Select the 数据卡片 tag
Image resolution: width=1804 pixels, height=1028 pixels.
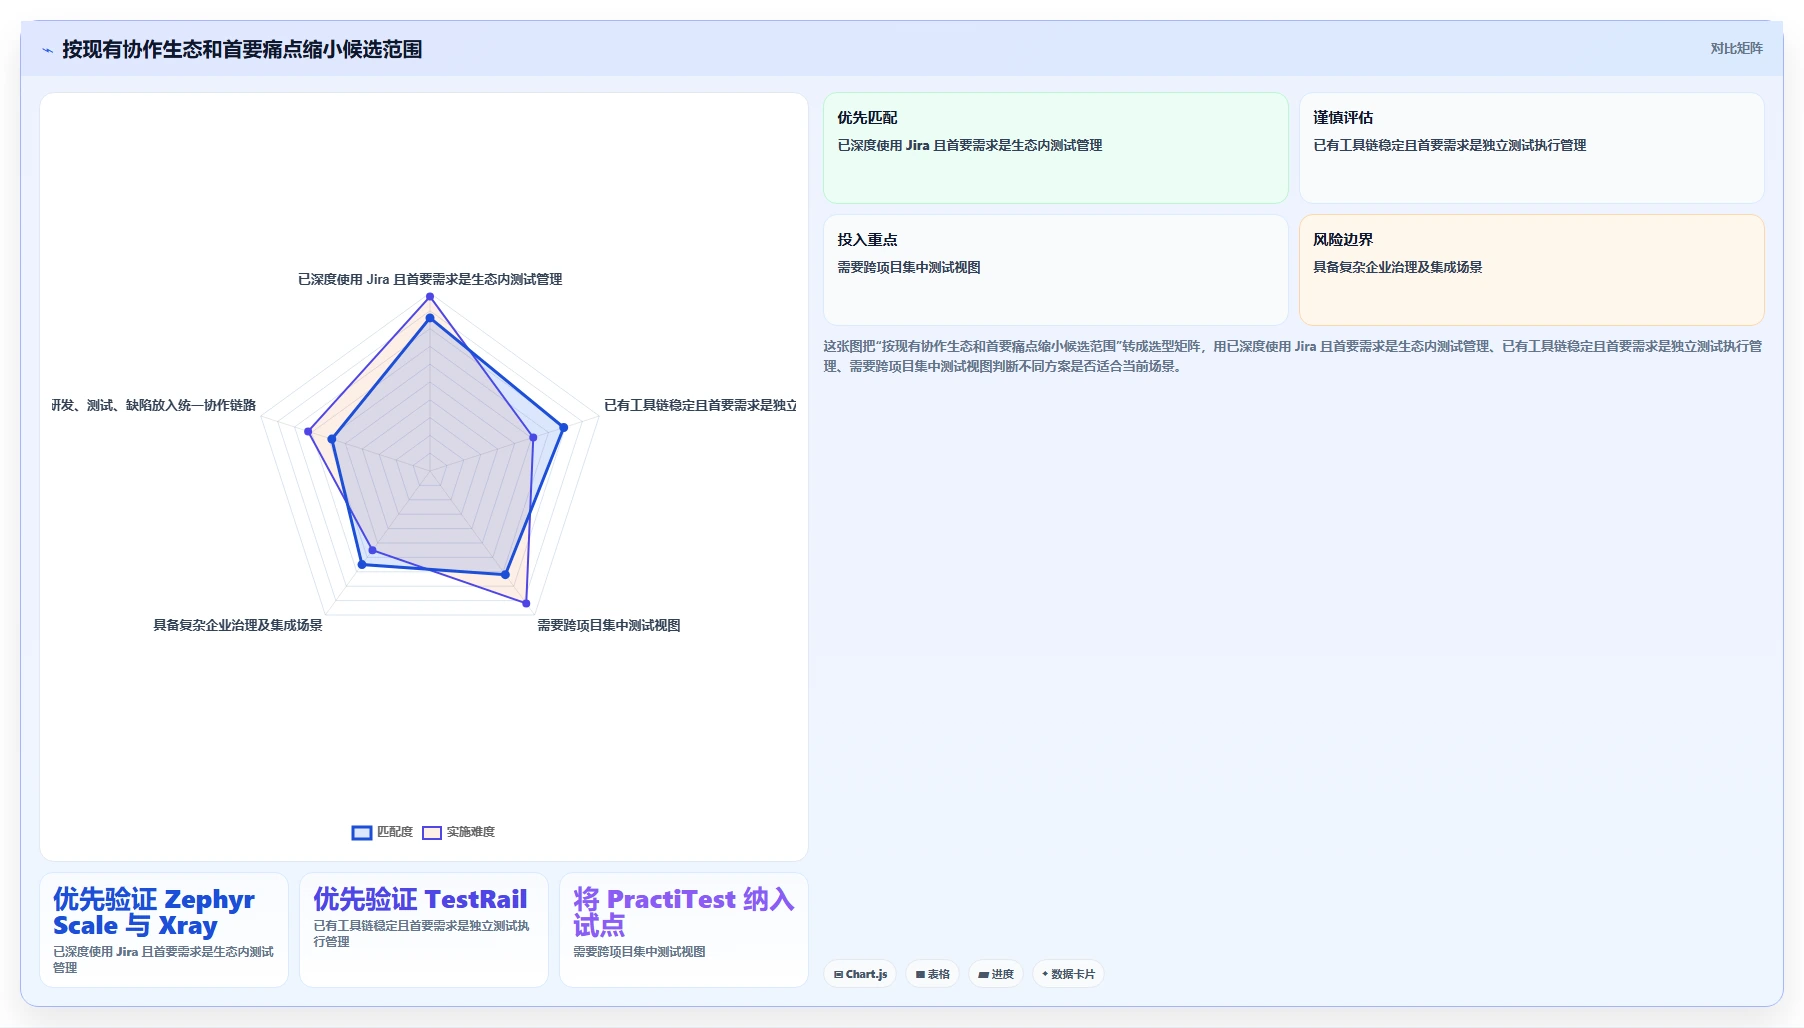(x=1068, y=974)
